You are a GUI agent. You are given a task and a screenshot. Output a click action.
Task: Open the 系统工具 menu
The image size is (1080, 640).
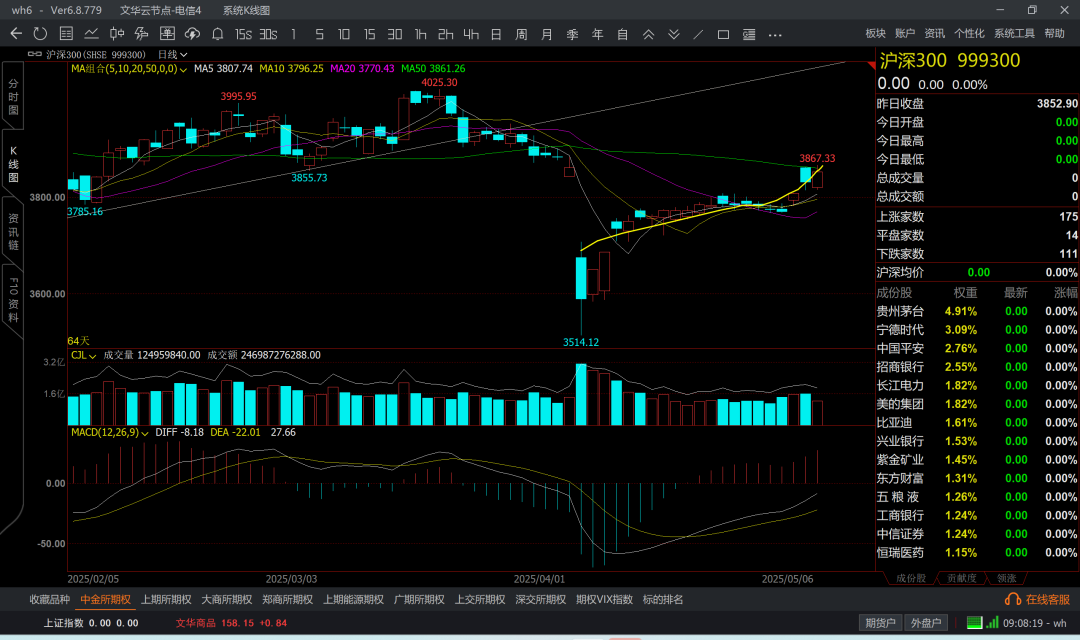click(x=1014, y=34)
